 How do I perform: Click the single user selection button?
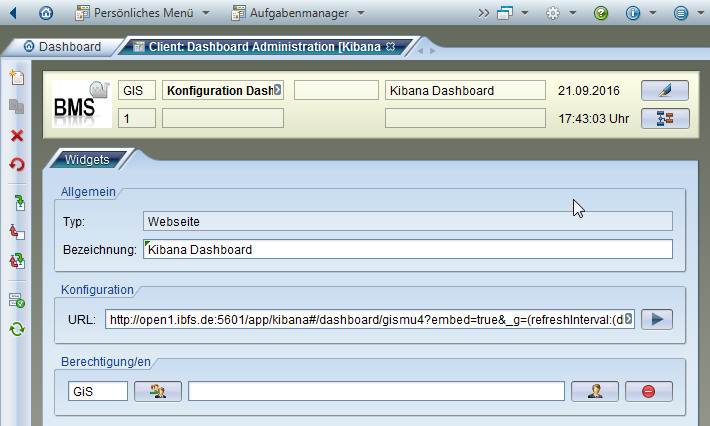coord(595,391)
